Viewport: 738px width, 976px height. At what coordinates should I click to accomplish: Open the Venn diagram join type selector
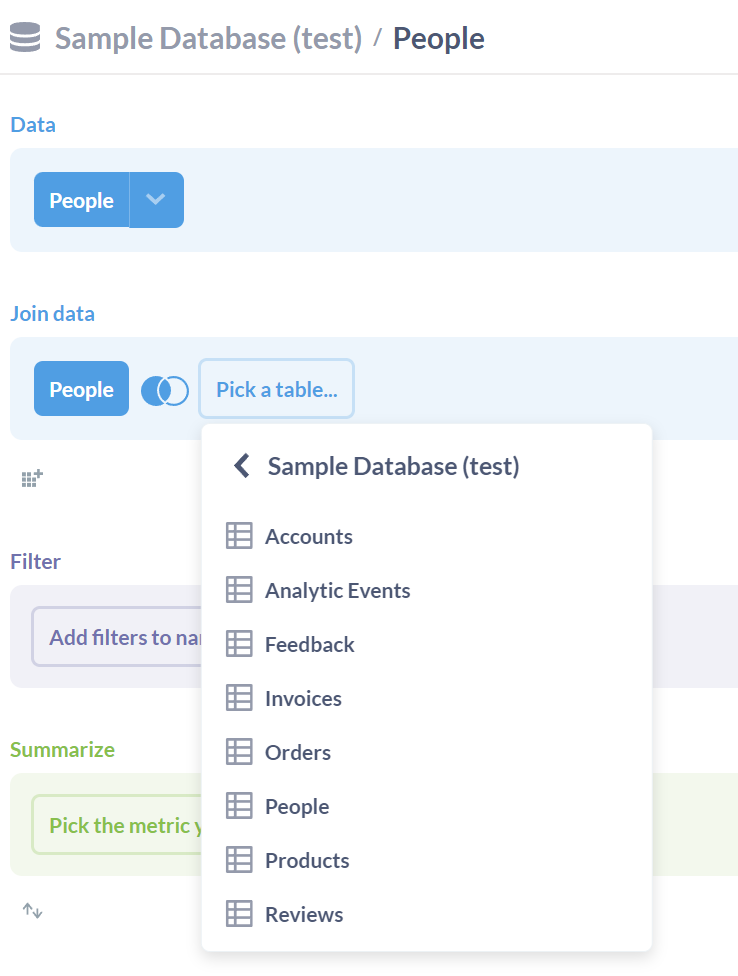(x=164, y=389)
